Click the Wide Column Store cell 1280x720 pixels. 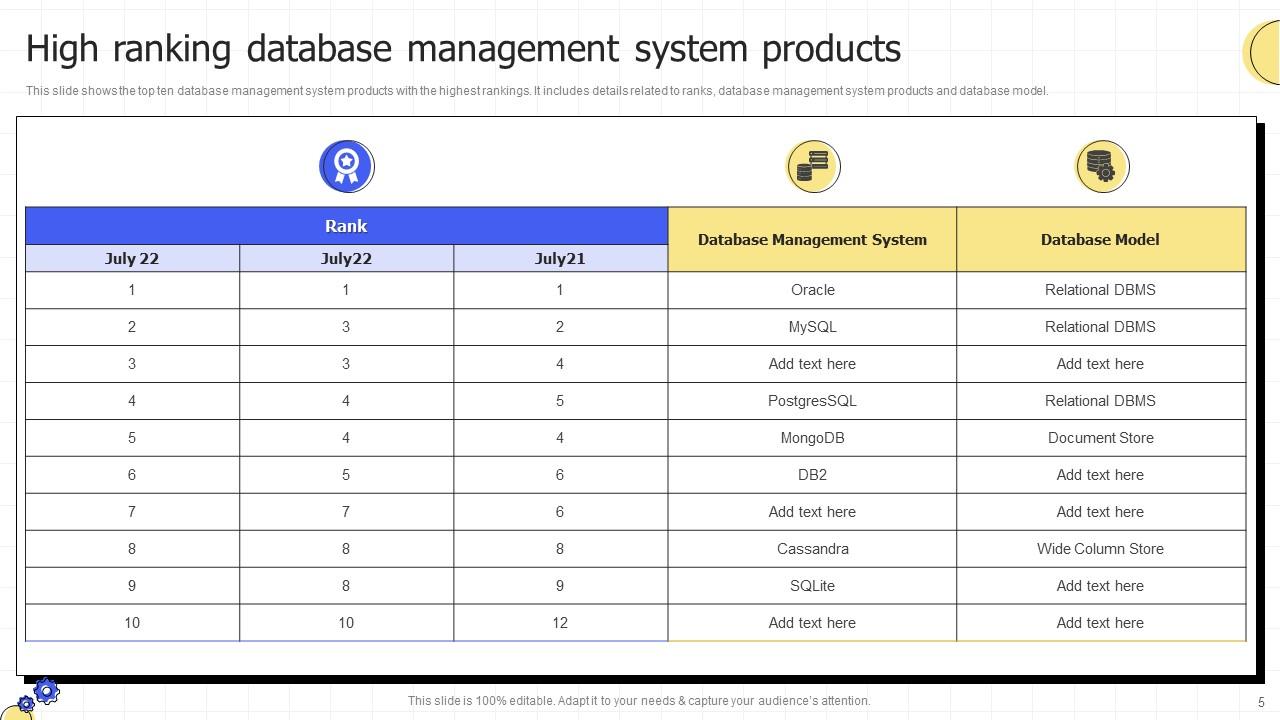(x=1100, y=549)
